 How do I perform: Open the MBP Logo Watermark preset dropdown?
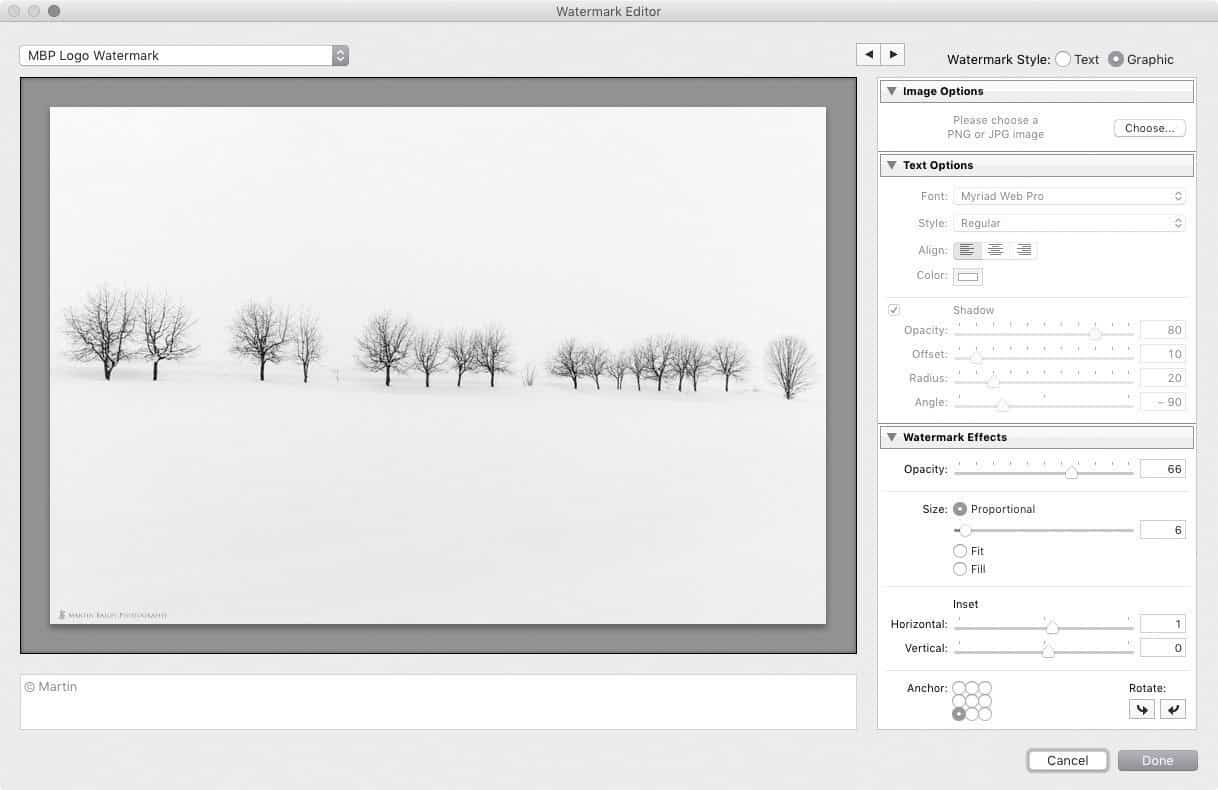click(184, 56)
